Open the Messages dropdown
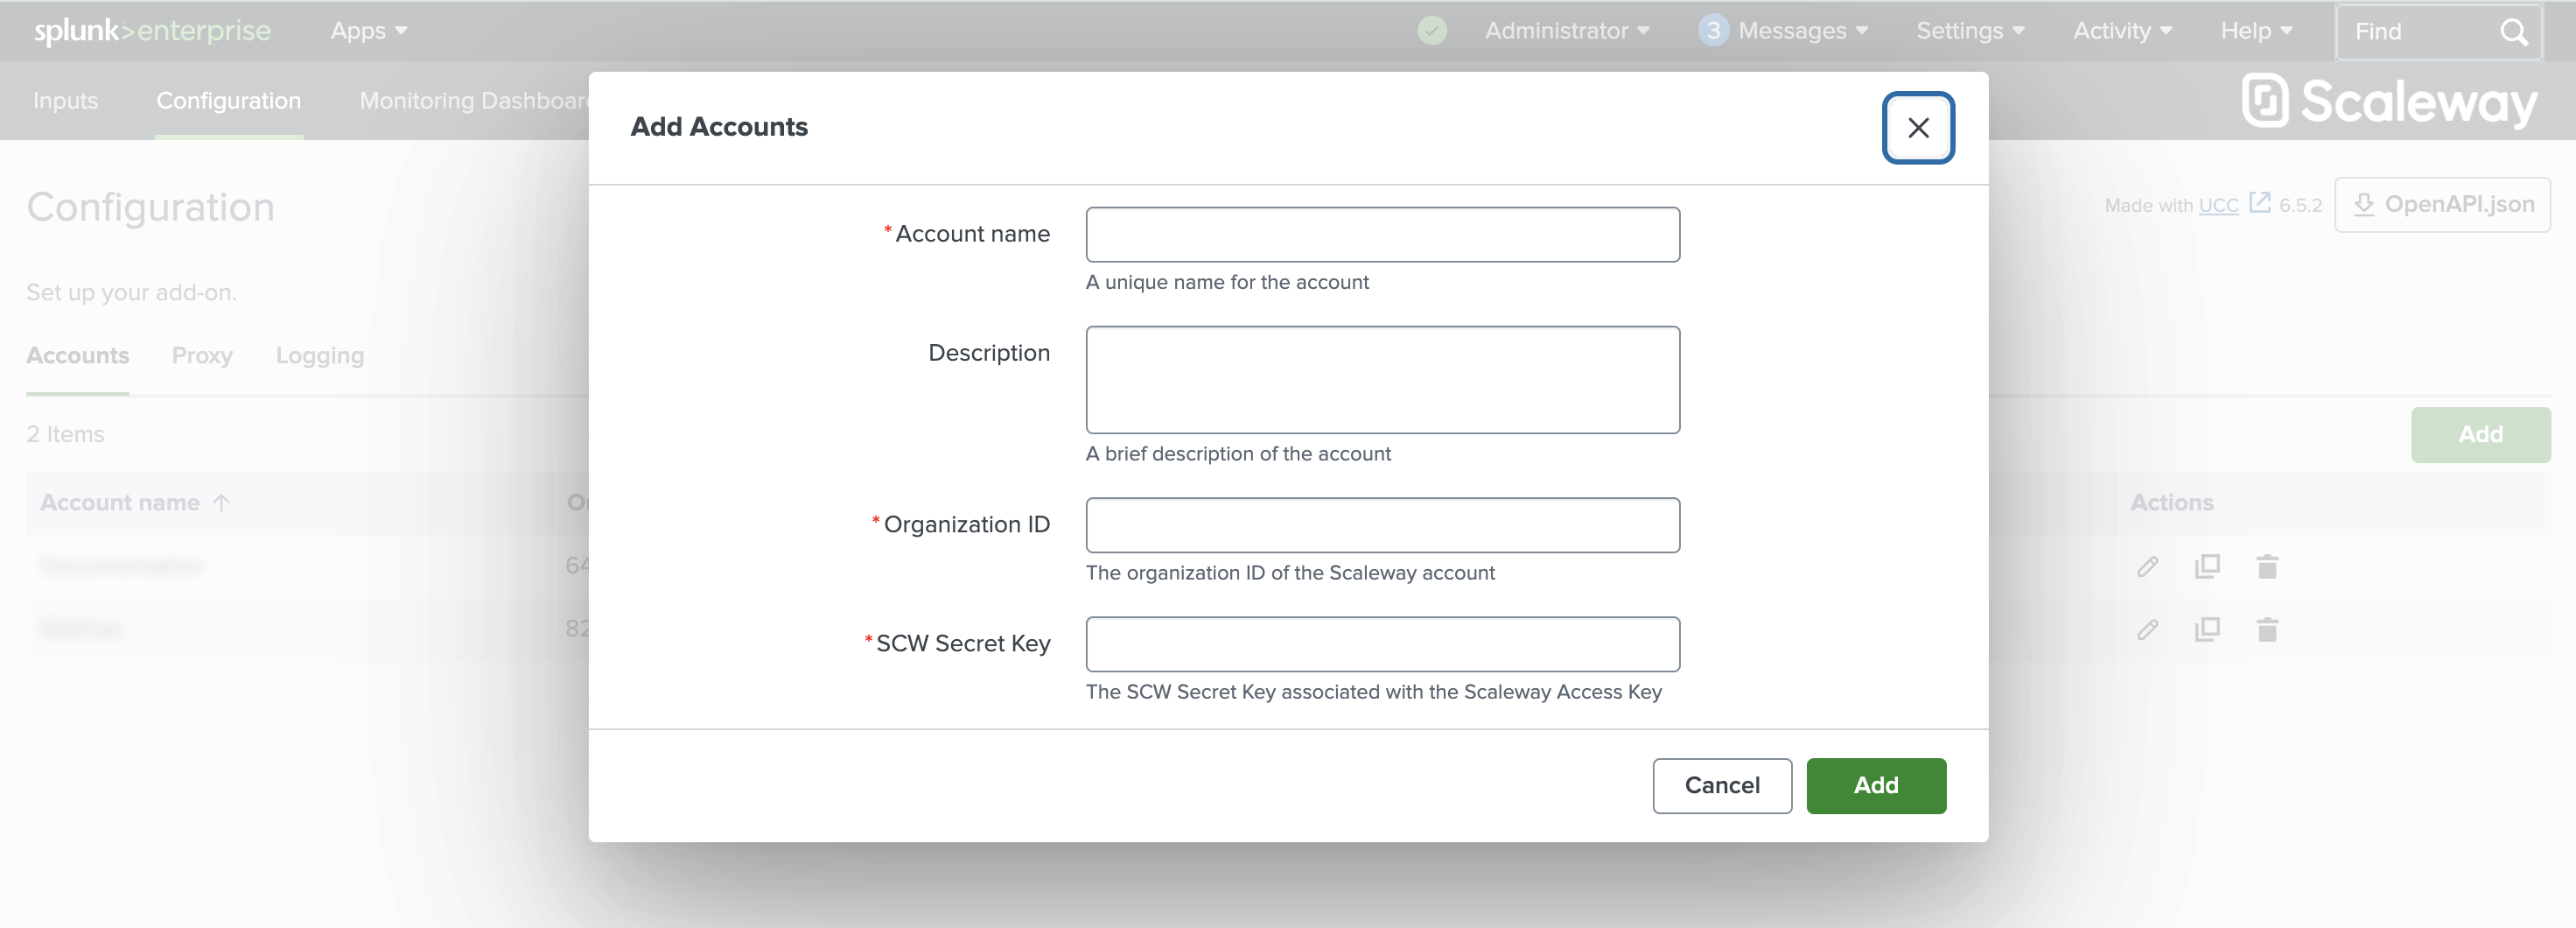Image resolution: width=2576 pixels, height=928 pixels. coord(1802,31)
